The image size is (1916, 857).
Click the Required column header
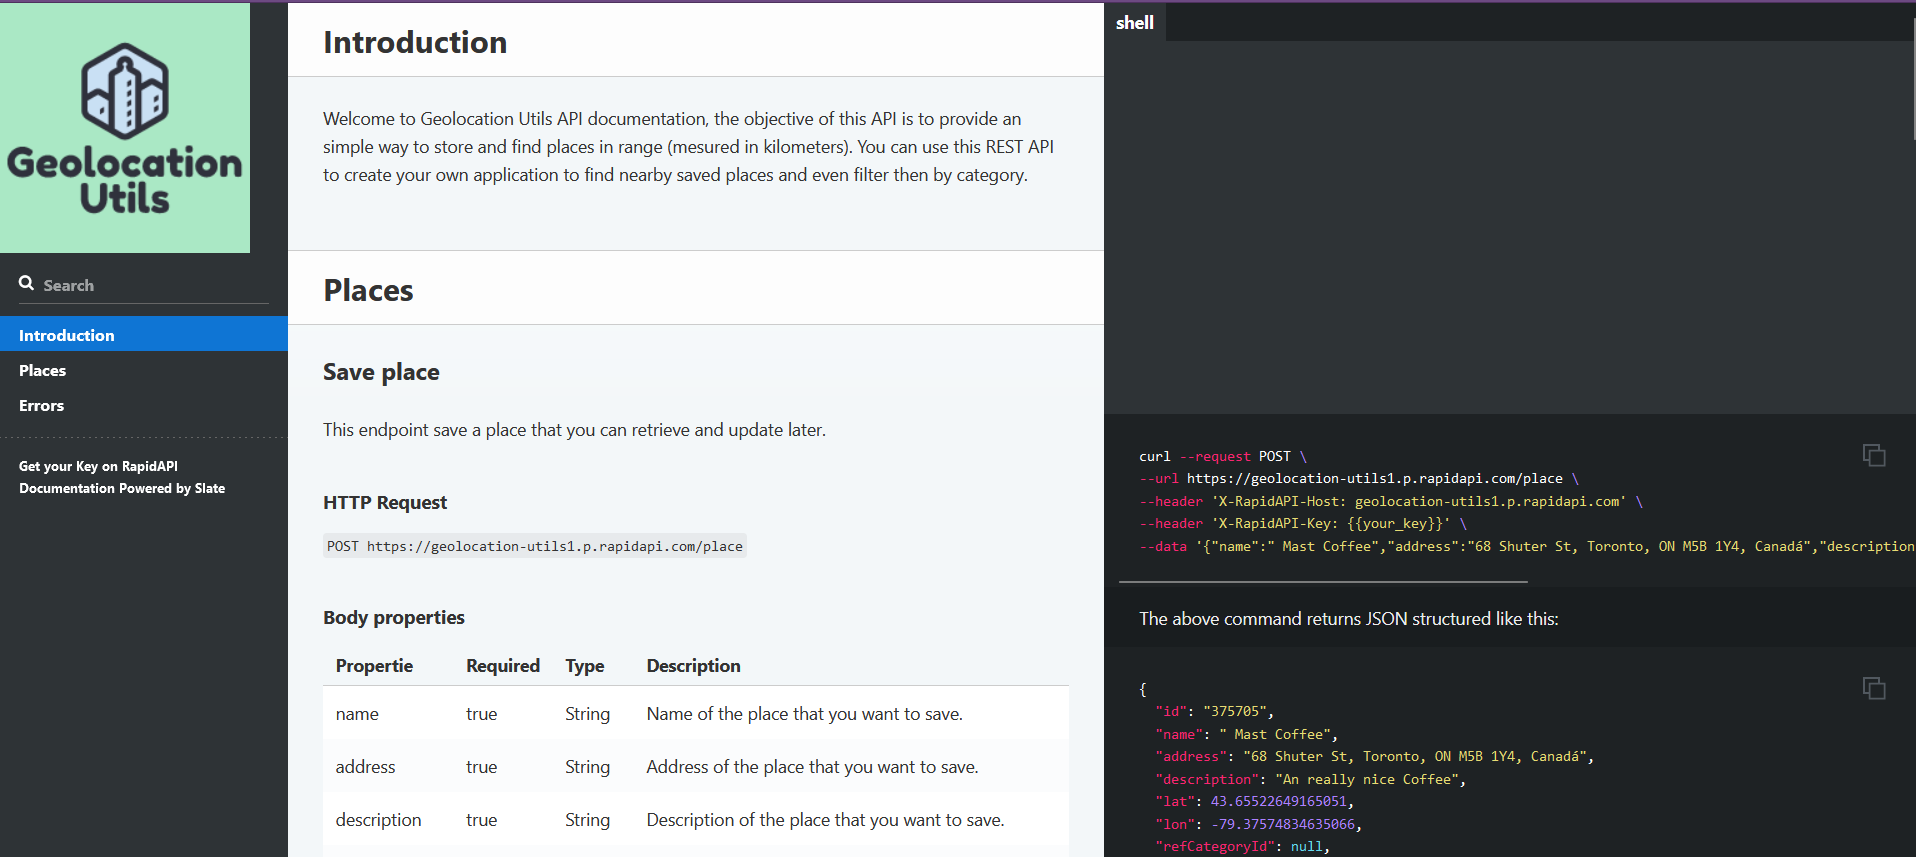(x=503, y=665)
